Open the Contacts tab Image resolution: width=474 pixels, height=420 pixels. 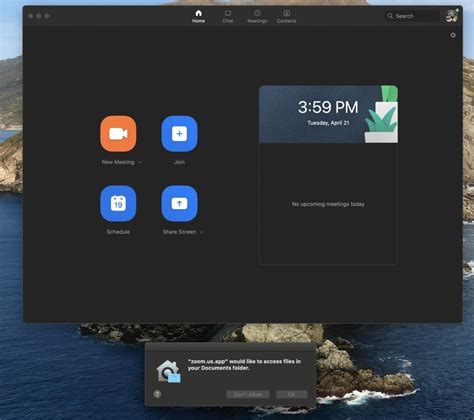click(286, 16)
